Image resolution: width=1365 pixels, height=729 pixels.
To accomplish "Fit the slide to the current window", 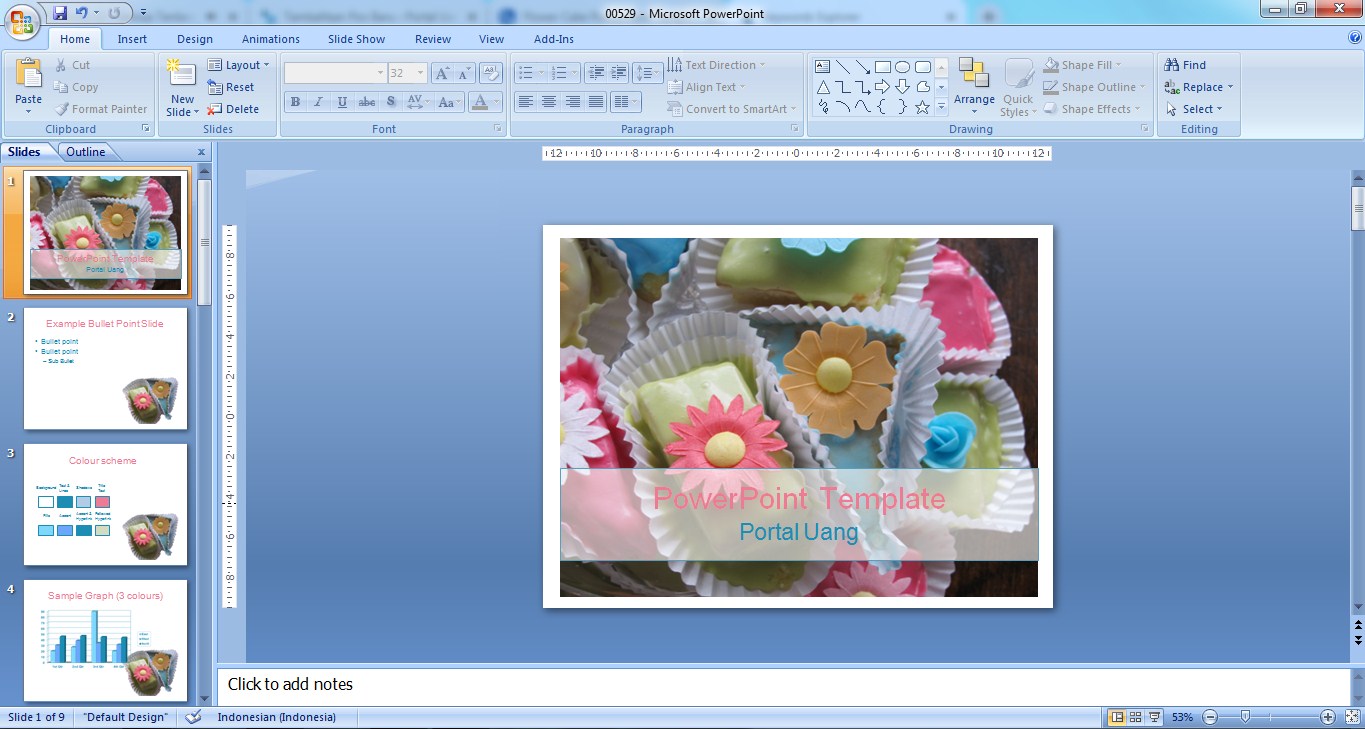I will click(x=1353, y=717).
